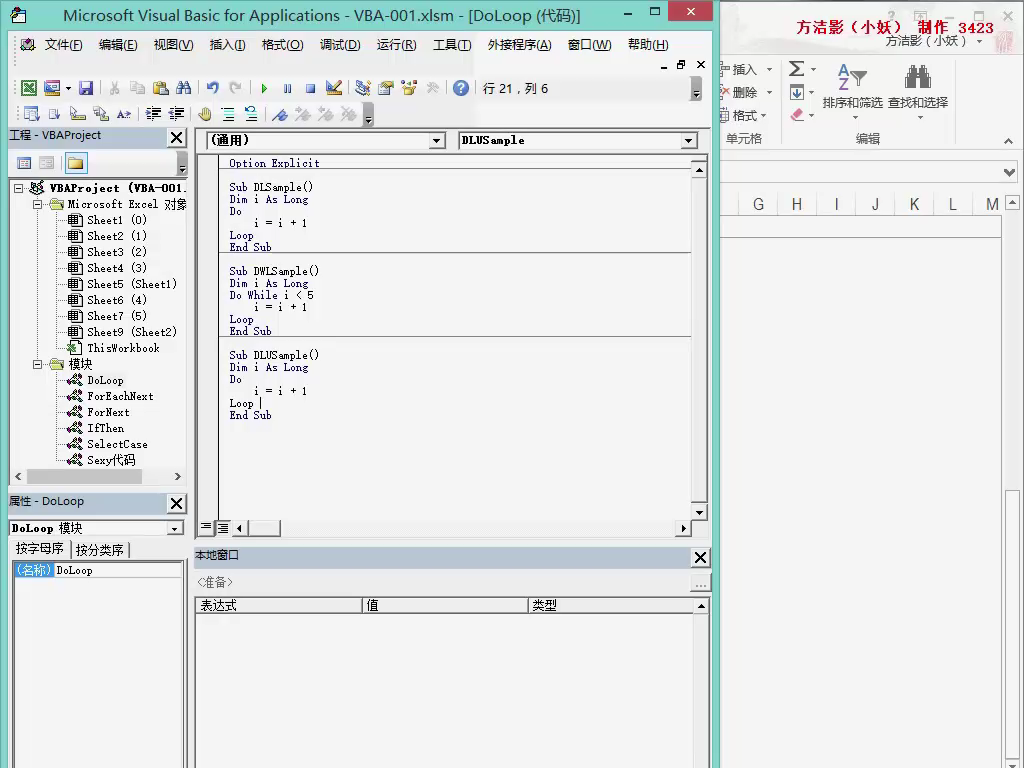
Task: Open the DLUSample procedure dropdown
Action: click(x=688, y=140)
